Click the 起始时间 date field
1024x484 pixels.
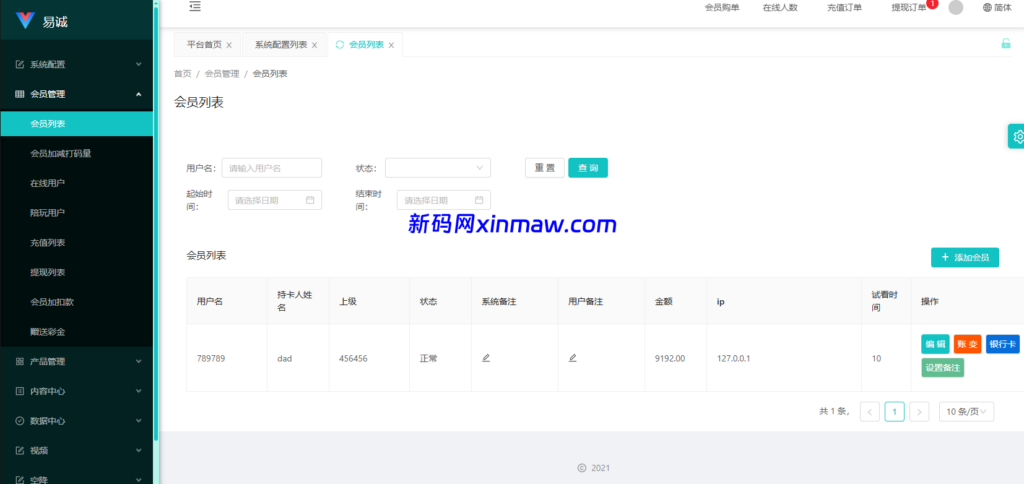click(x=275, y=200)
